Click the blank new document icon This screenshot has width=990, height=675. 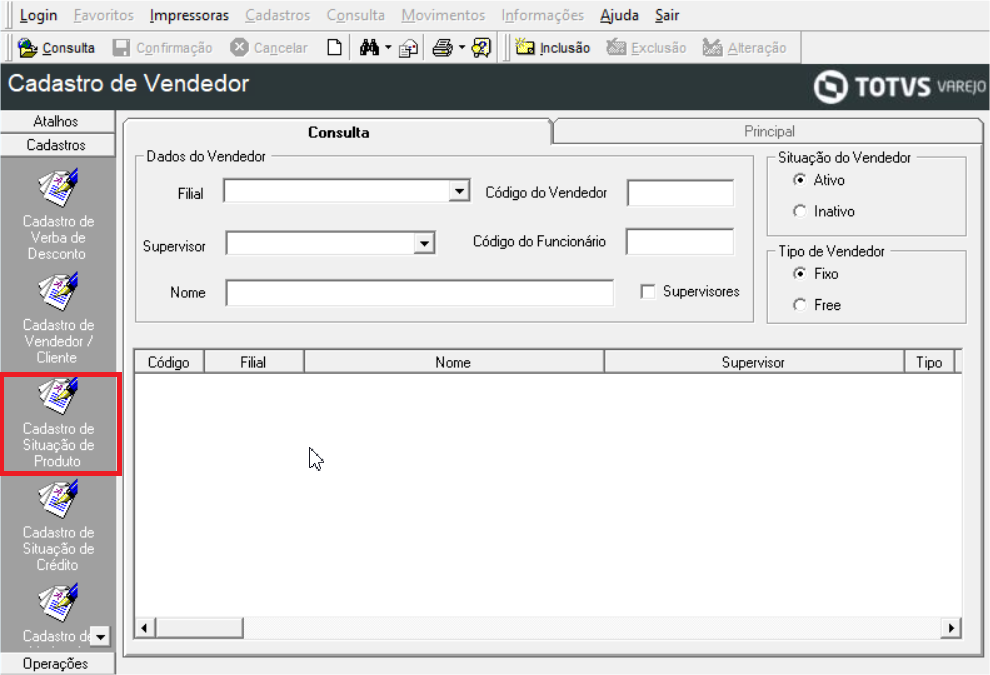tap(334, 48)
